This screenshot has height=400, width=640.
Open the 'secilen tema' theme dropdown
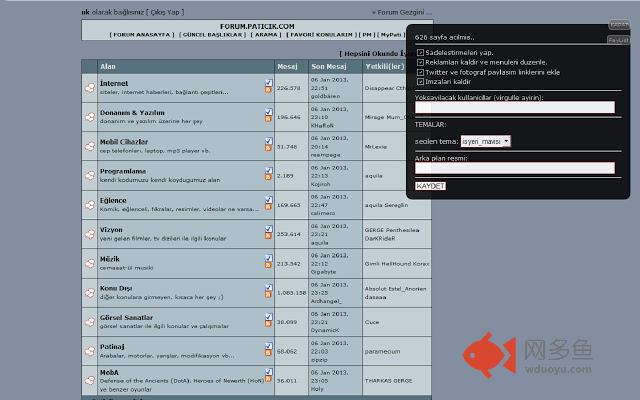tap(485, 142)
